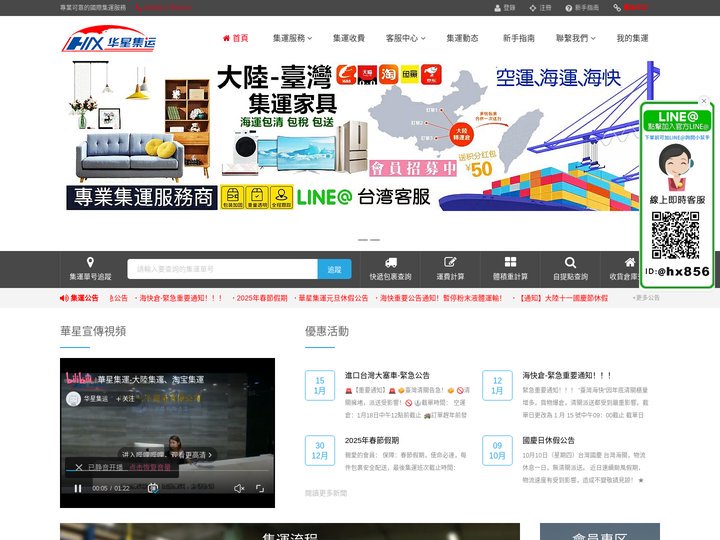Click the 华星集运 HX logo
The image size is (720, 540).
click(x=109, y=39)
